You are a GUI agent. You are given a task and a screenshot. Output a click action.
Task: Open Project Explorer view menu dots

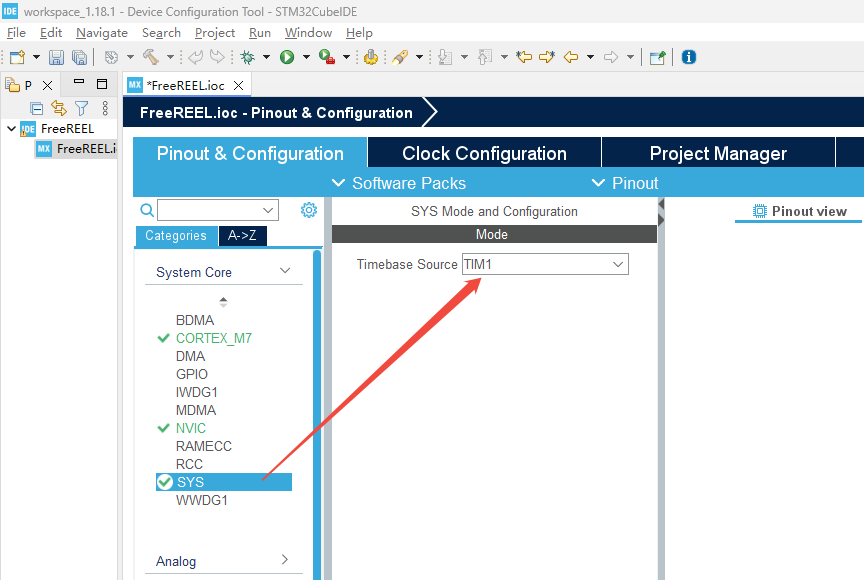105,108
